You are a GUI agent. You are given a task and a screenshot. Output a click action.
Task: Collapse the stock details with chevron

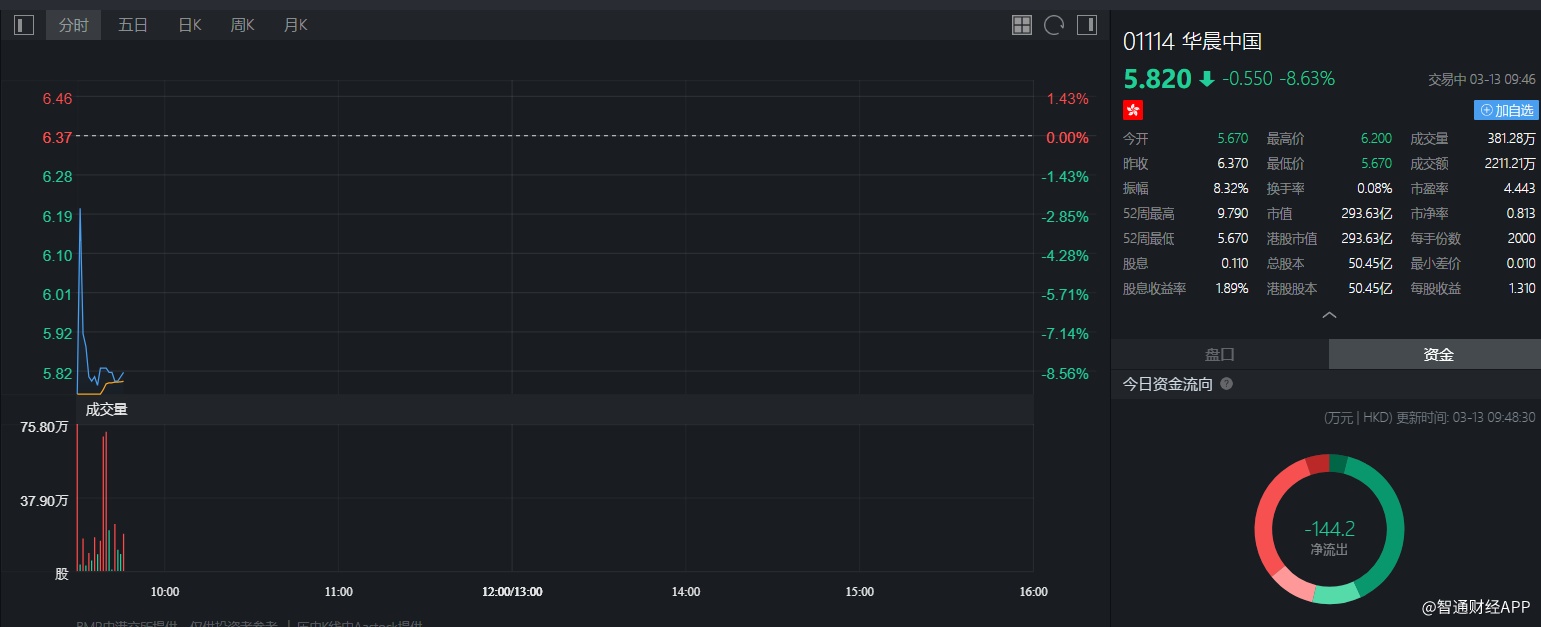click(1329, 315)
